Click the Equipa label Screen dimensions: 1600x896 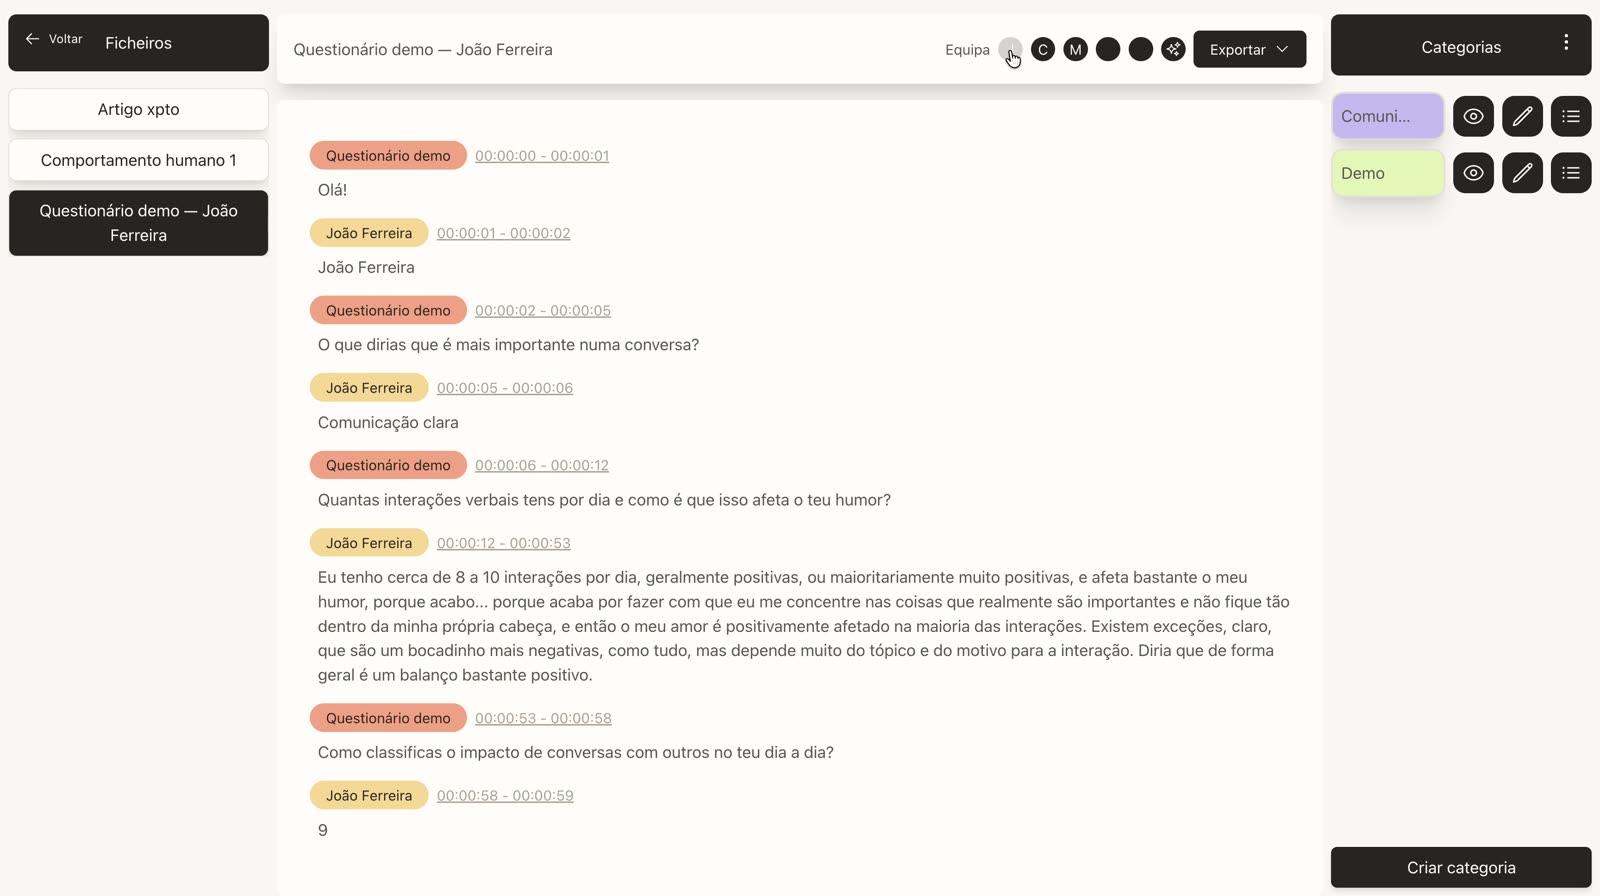click(x=967, y=50)
